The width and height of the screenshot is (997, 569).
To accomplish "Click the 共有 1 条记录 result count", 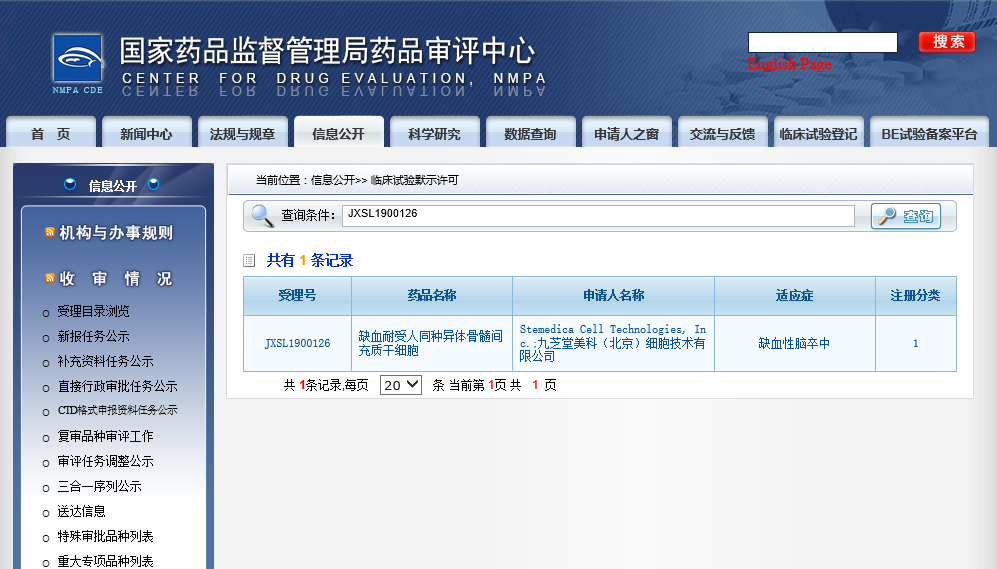I will [x=310, y=260].
